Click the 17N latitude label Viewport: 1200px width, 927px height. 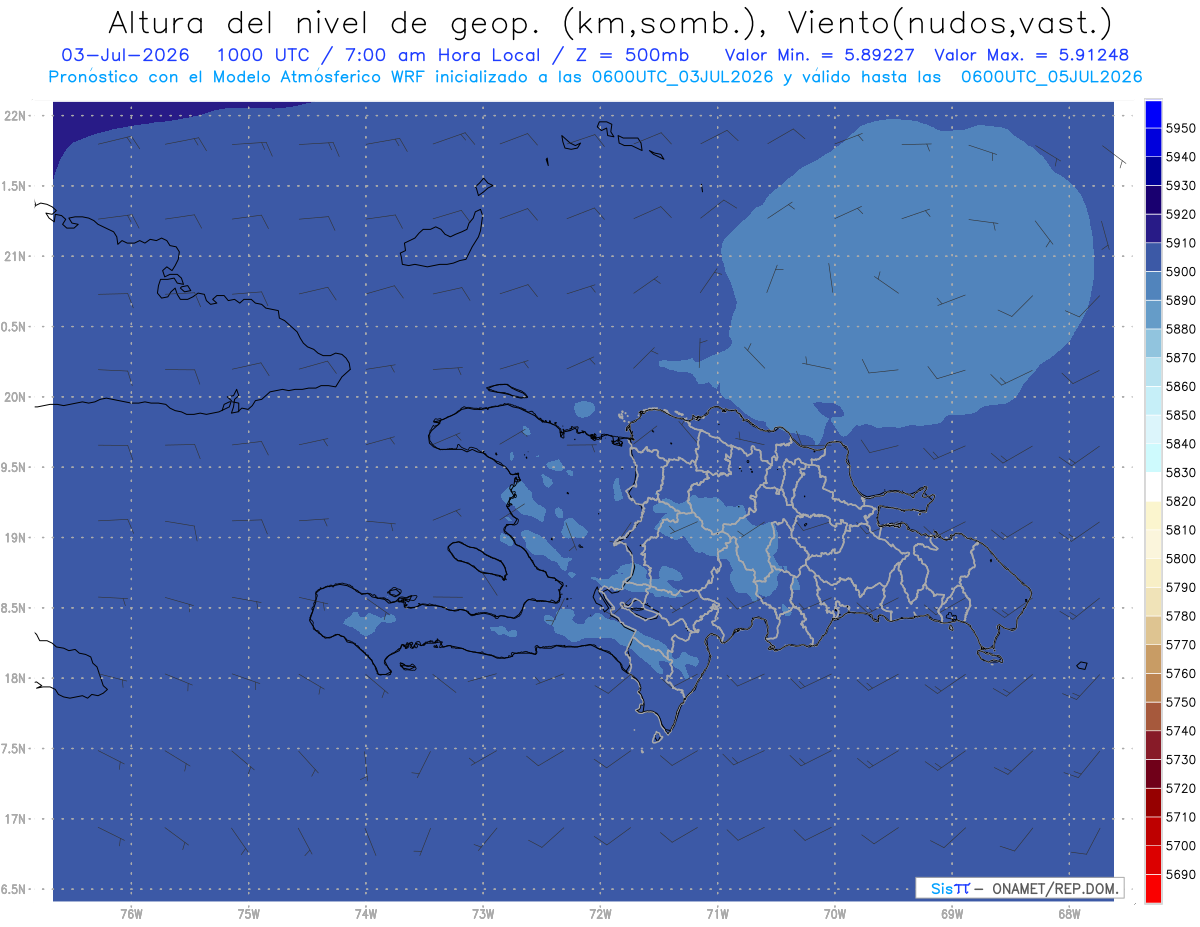click(14, 819)
